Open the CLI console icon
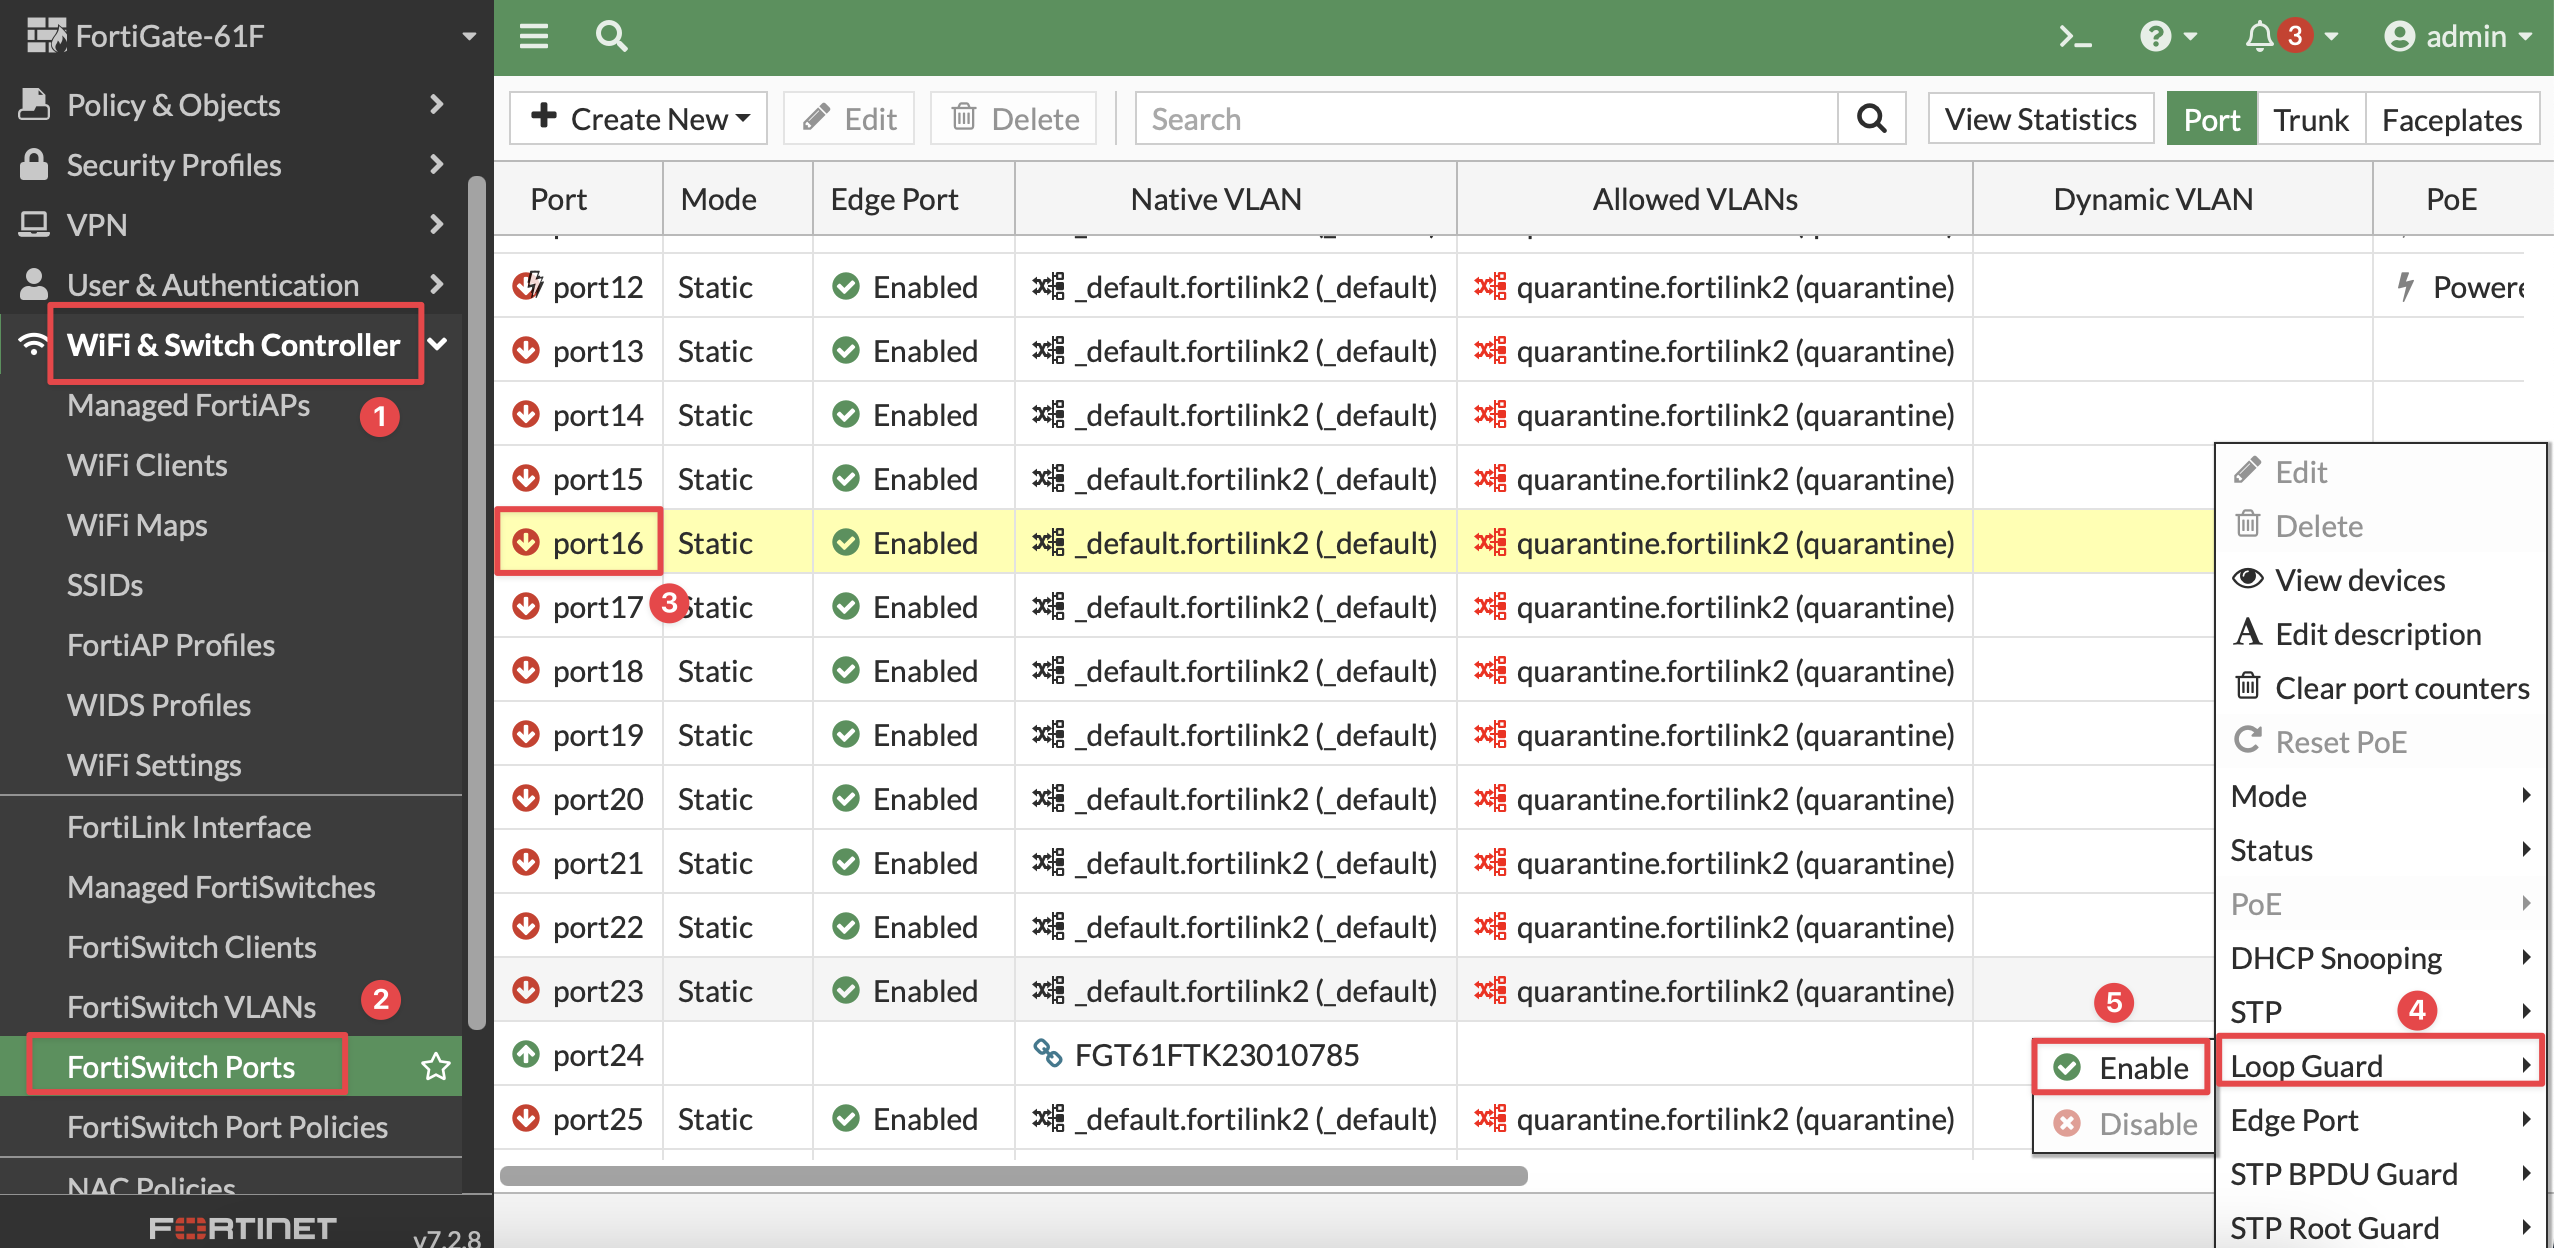Screen dimensions: 2554x1248 point(2076,37)
